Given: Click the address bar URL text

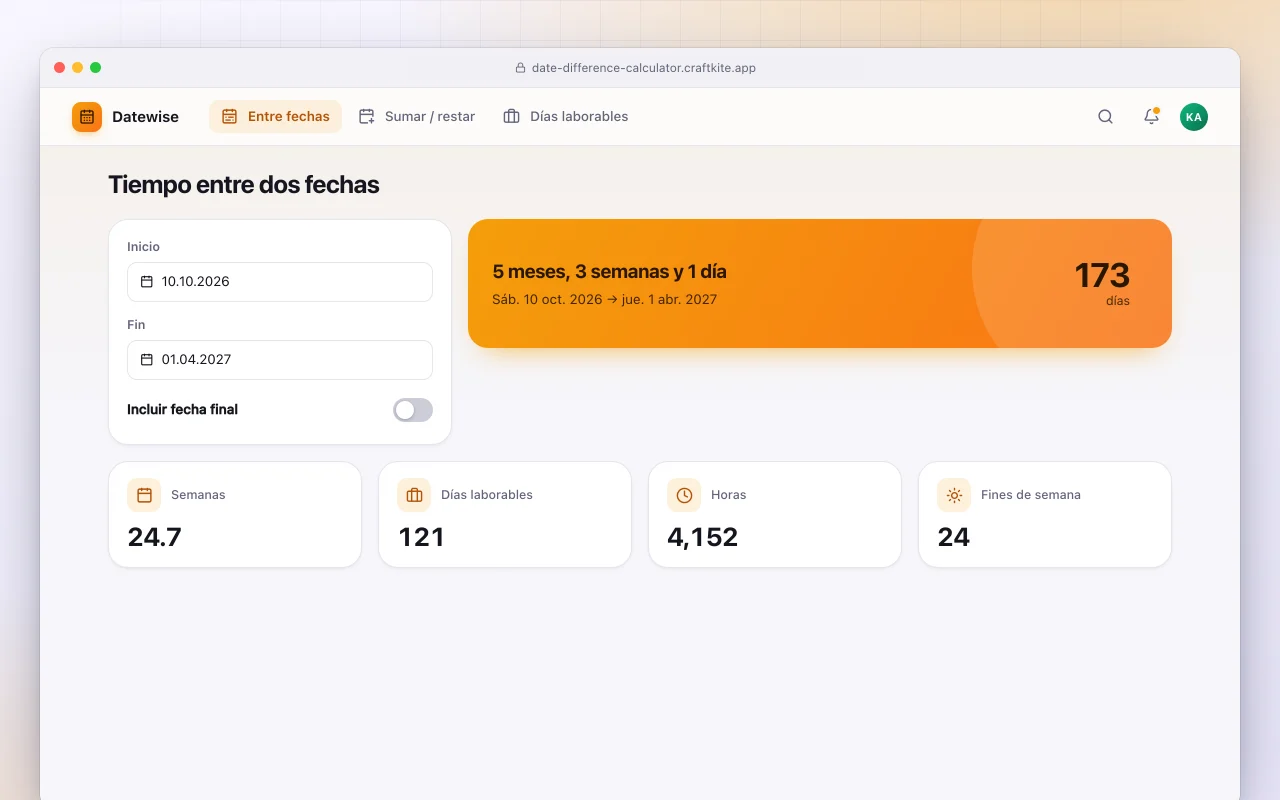Looking at the screenshot, I should click(x=644, y=68).
